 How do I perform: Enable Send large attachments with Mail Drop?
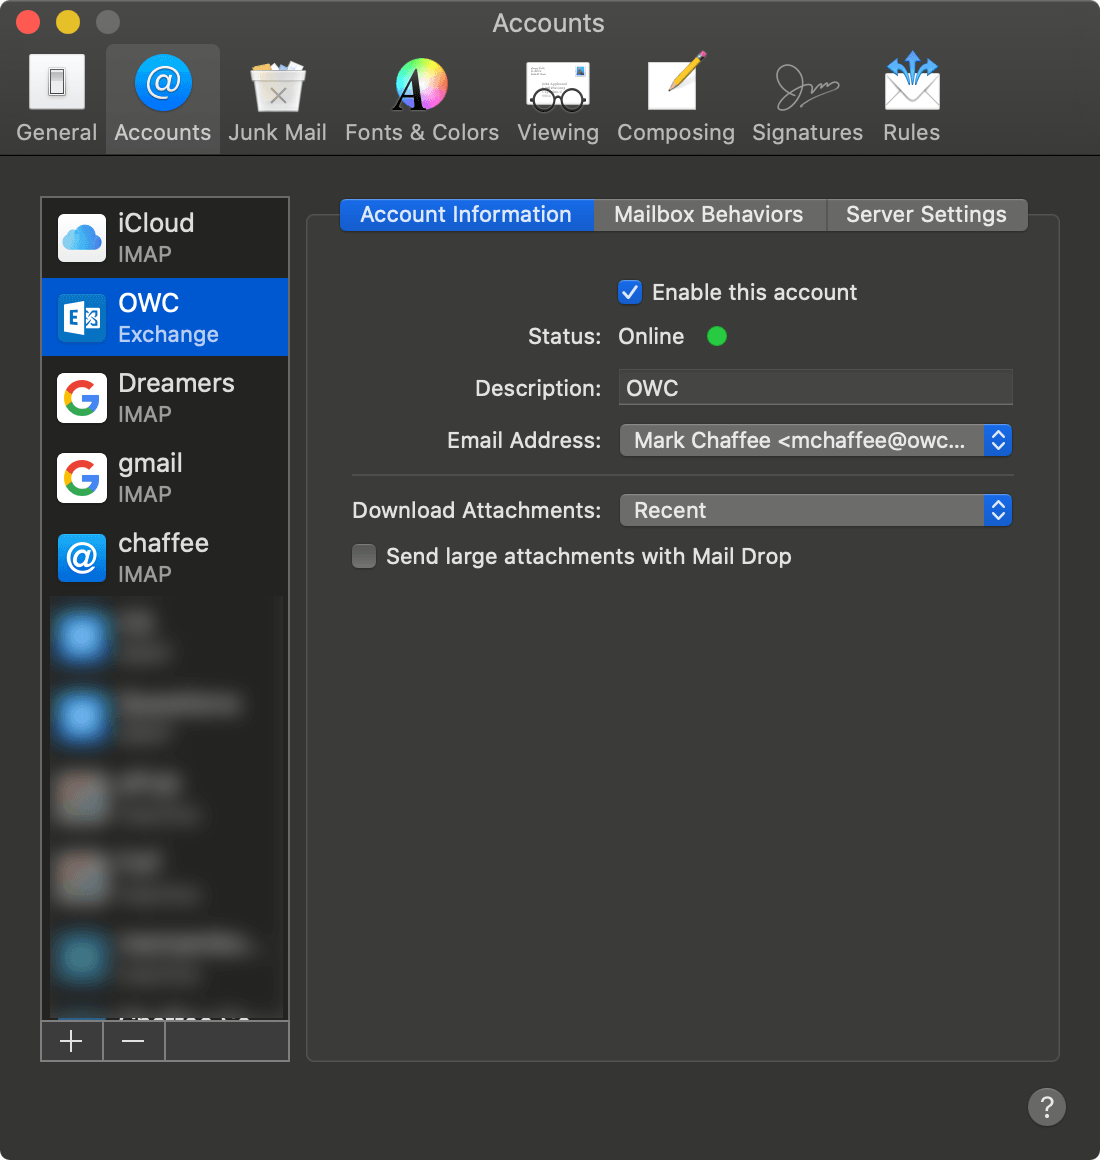[364, 556]
